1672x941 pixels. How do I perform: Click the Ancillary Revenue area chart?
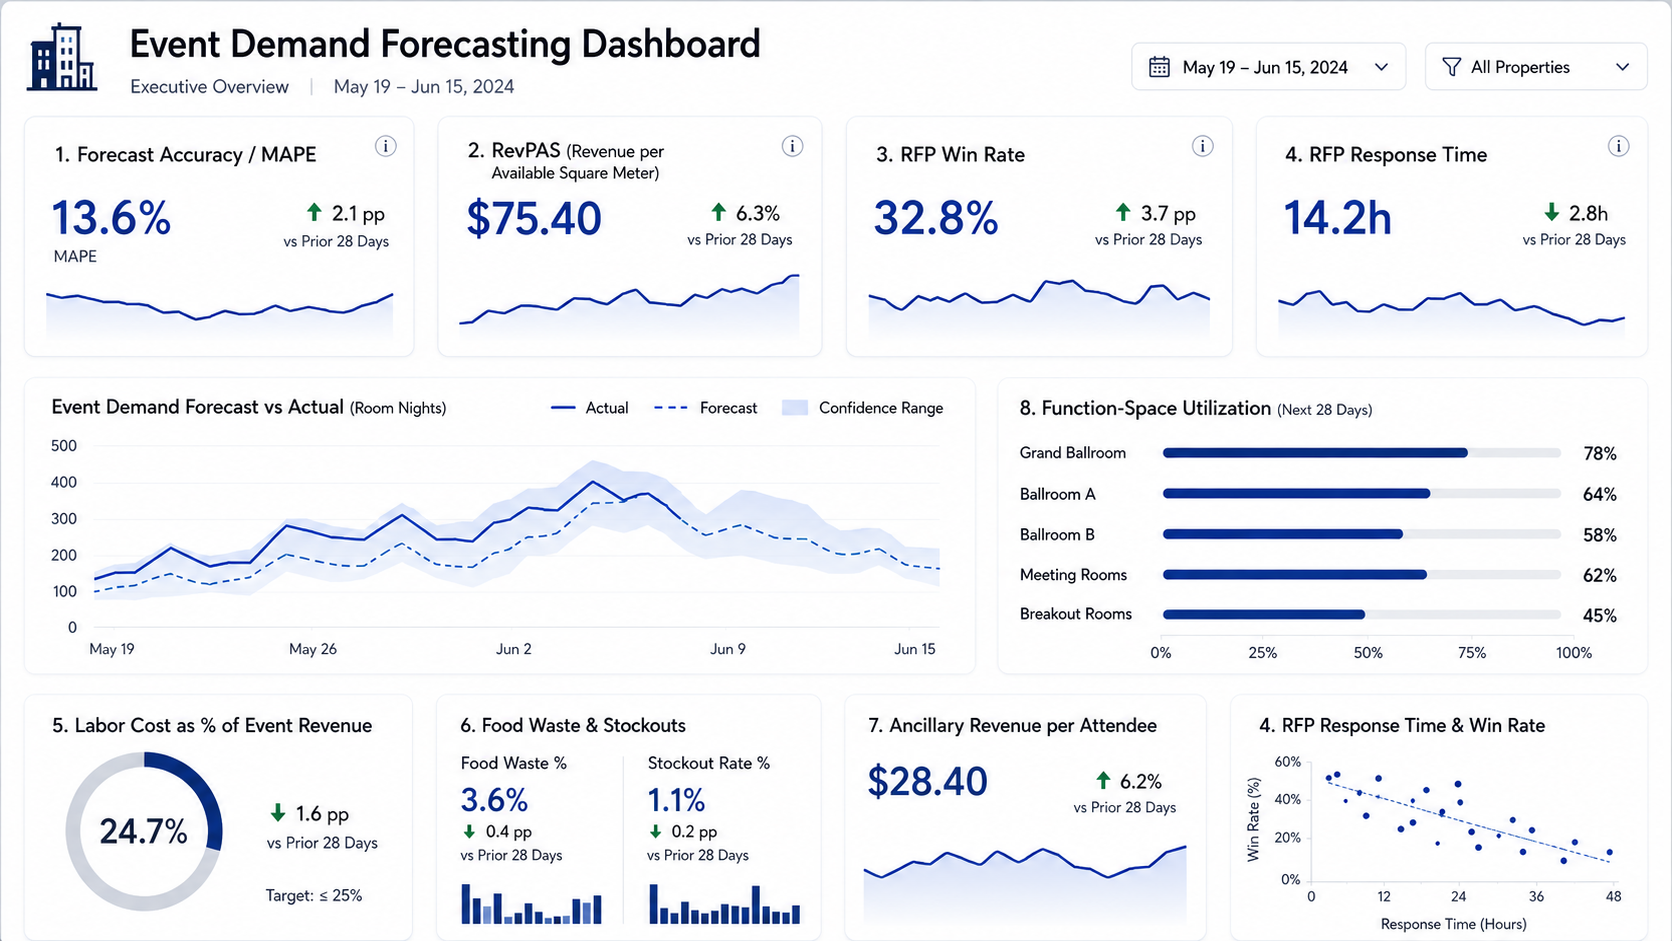point(1025,884)
